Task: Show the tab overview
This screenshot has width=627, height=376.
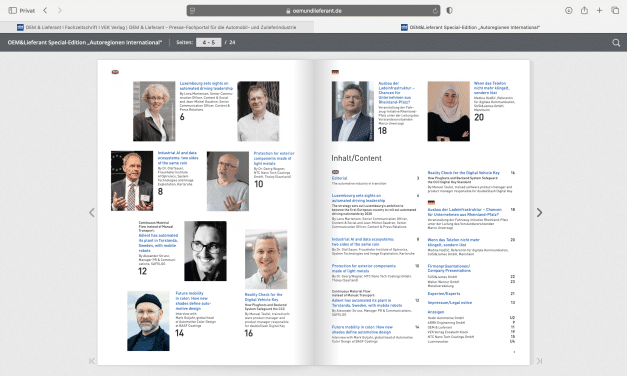Action: pos(615,10)
